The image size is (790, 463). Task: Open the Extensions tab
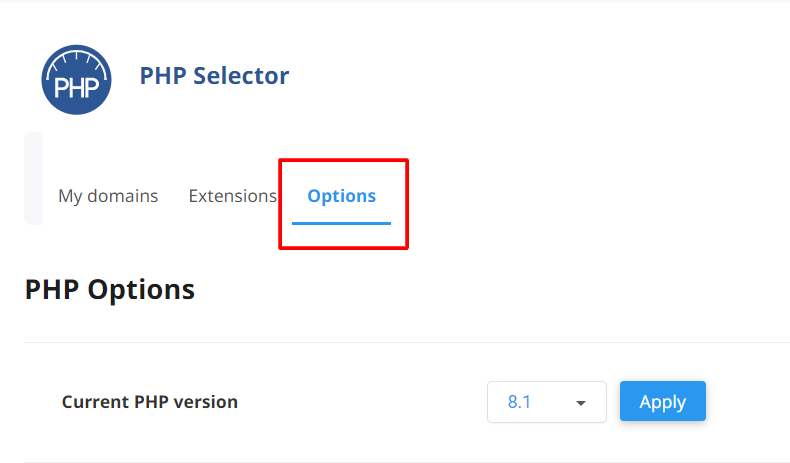(x=232, y=196)
